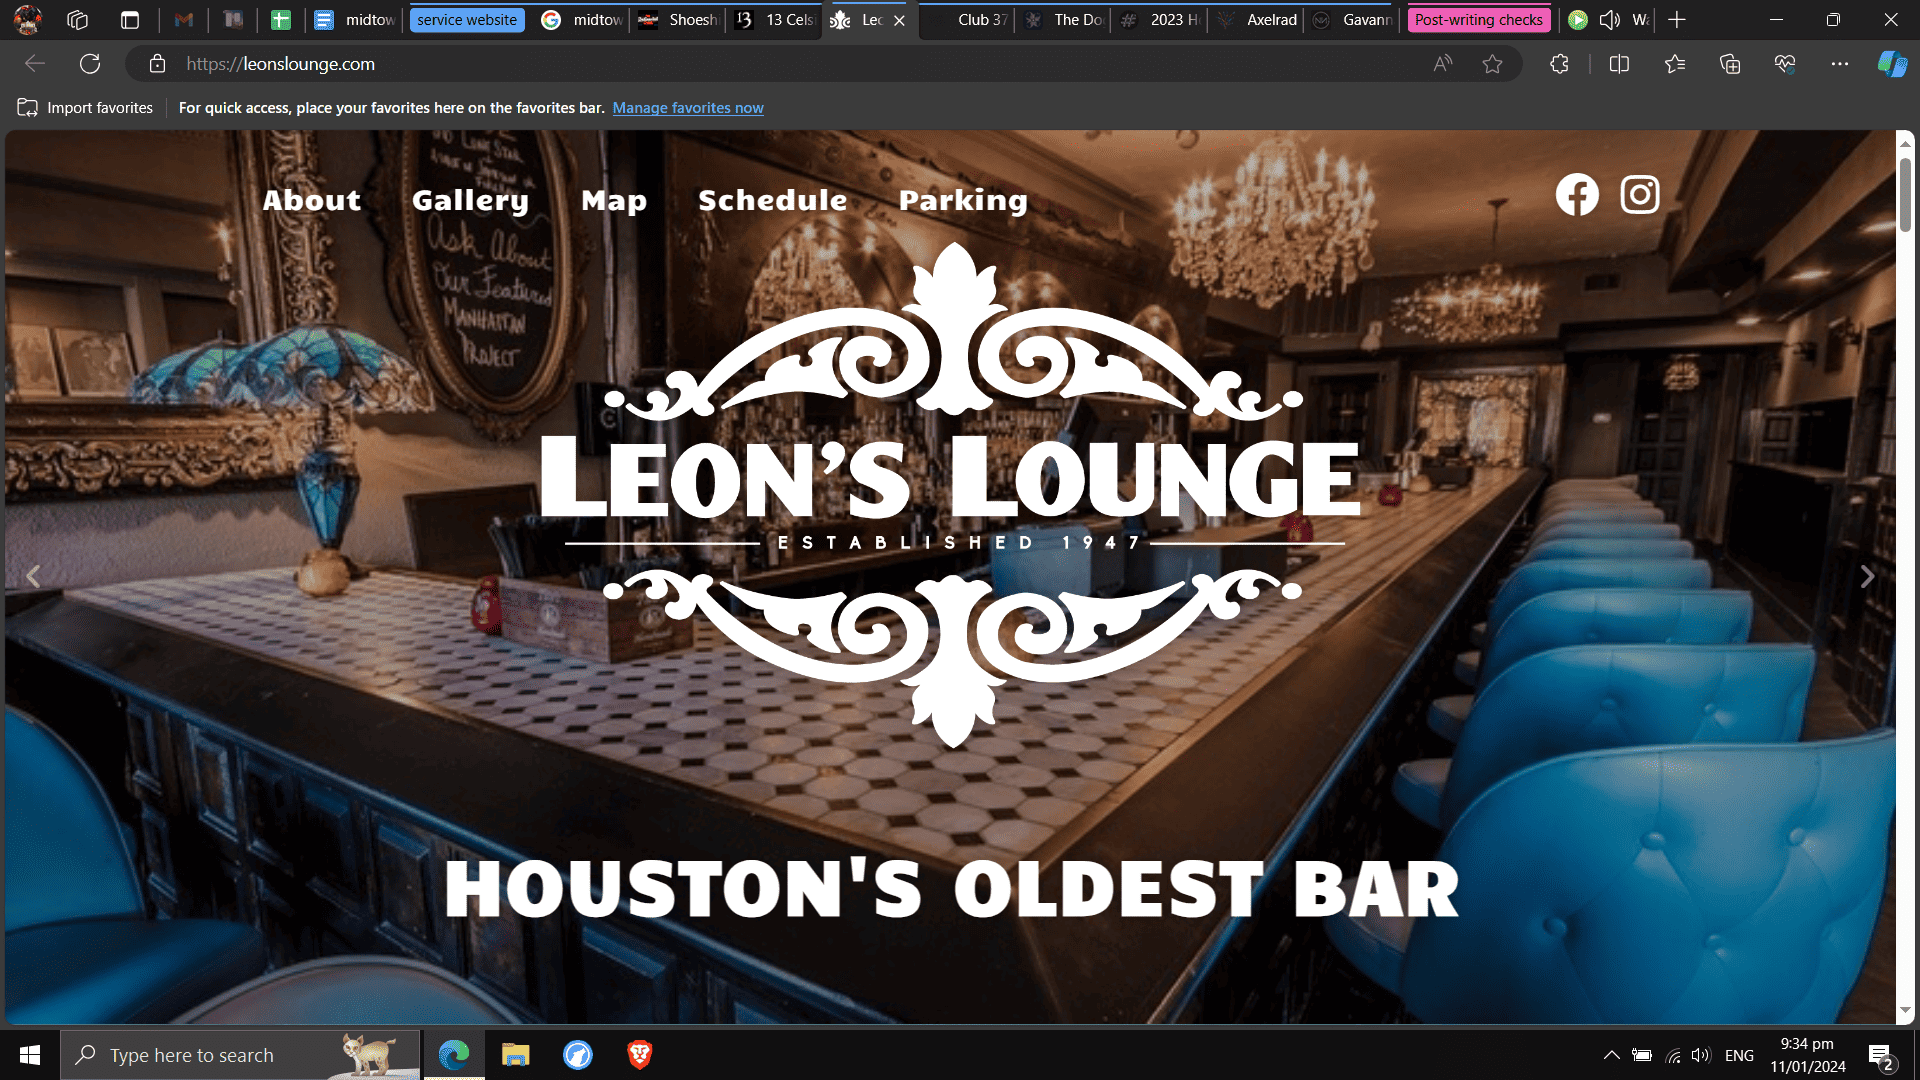
Task: Click the page vertical scrollbar thumb
Action: [x=1905, y=195]
